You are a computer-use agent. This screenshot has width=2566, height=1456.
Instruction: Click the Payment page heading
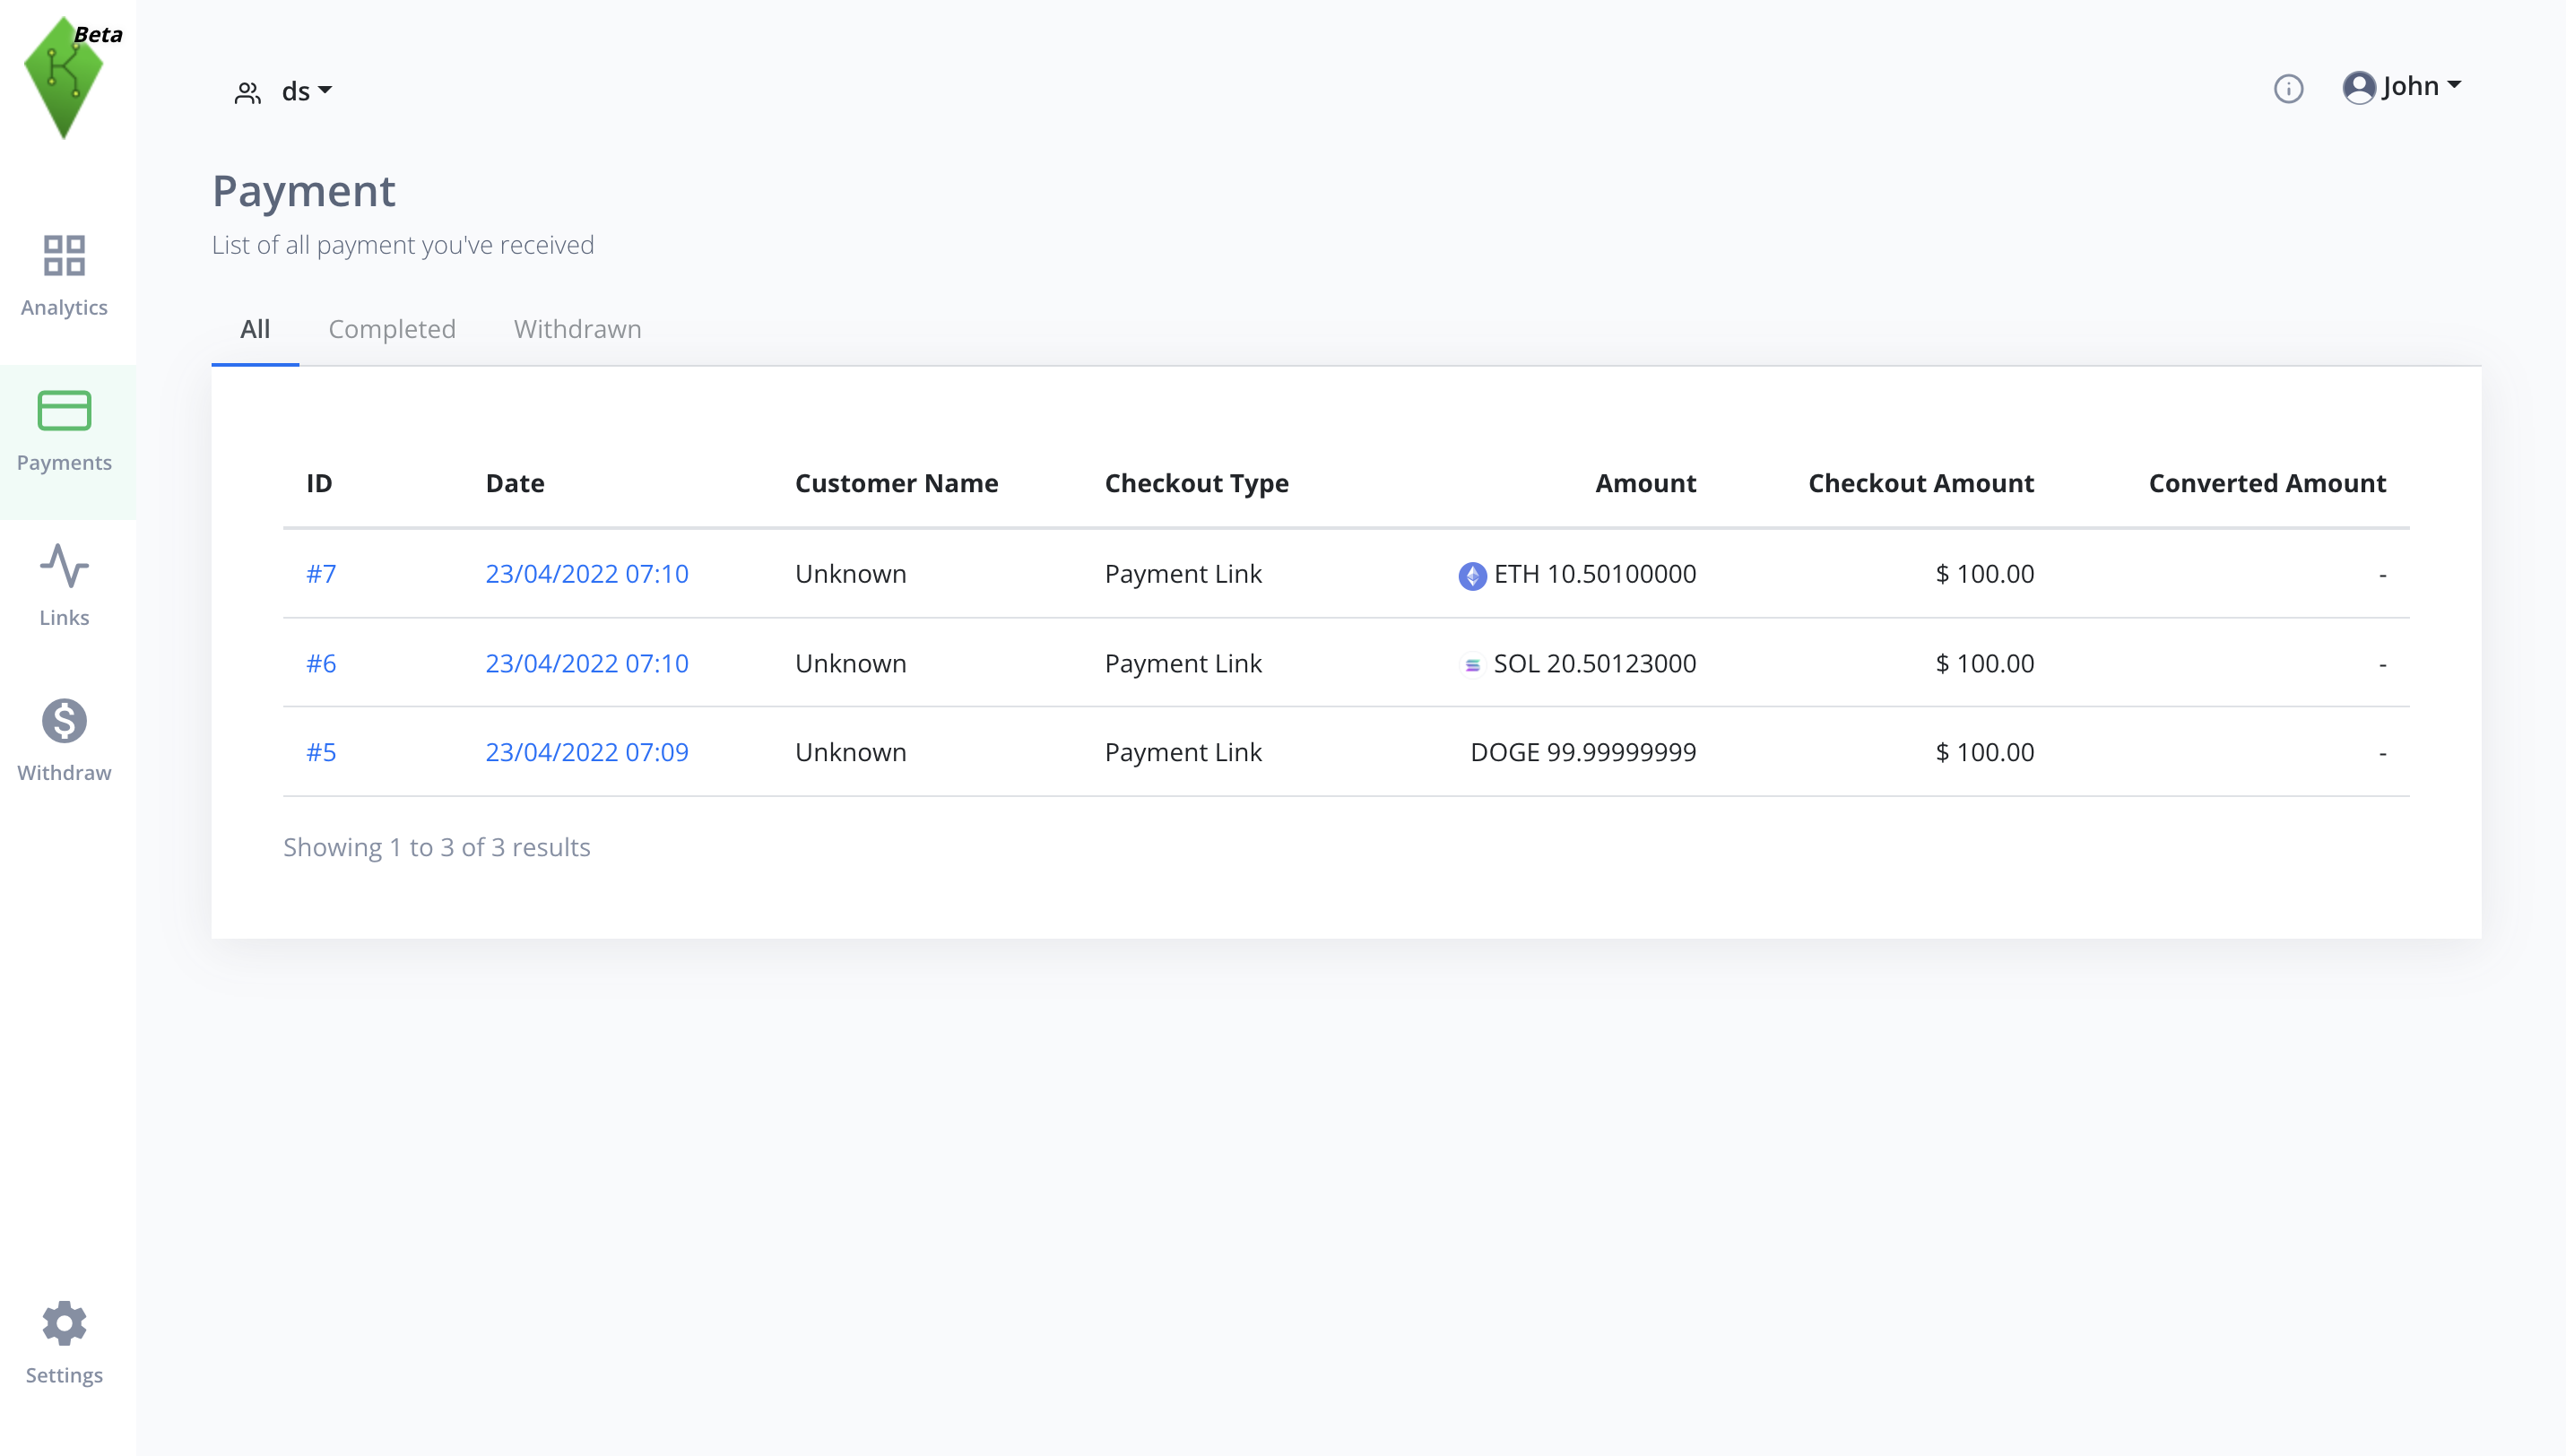point(304,191)
